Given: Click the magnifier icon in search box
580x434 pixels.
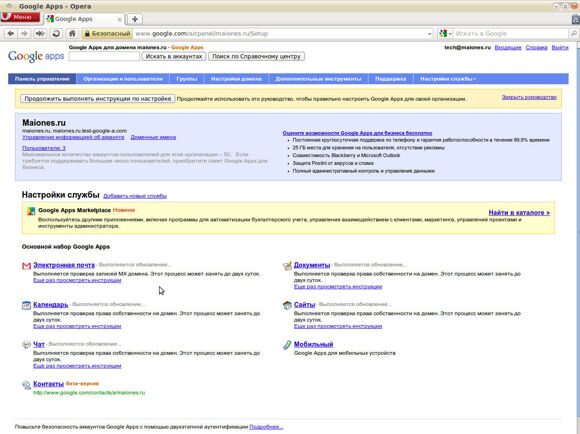Looking at the screenshot, I should (x=573, y=34).
